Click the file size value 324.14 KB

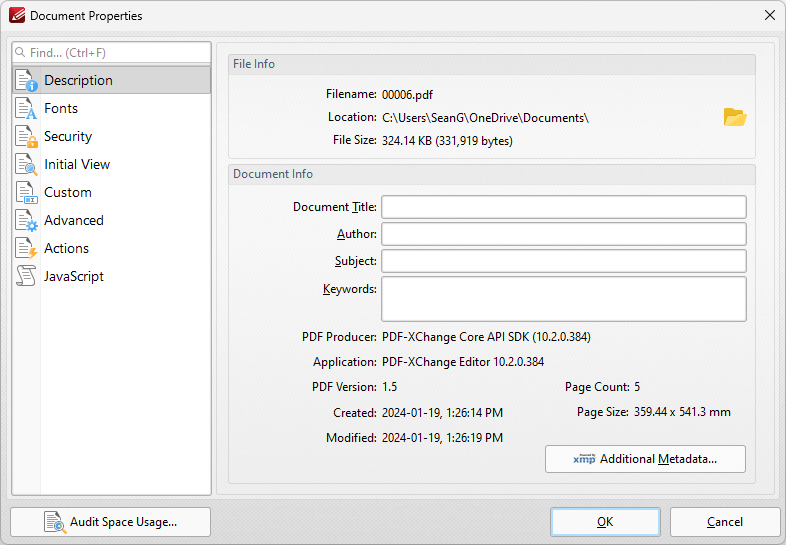click(447, 141)
